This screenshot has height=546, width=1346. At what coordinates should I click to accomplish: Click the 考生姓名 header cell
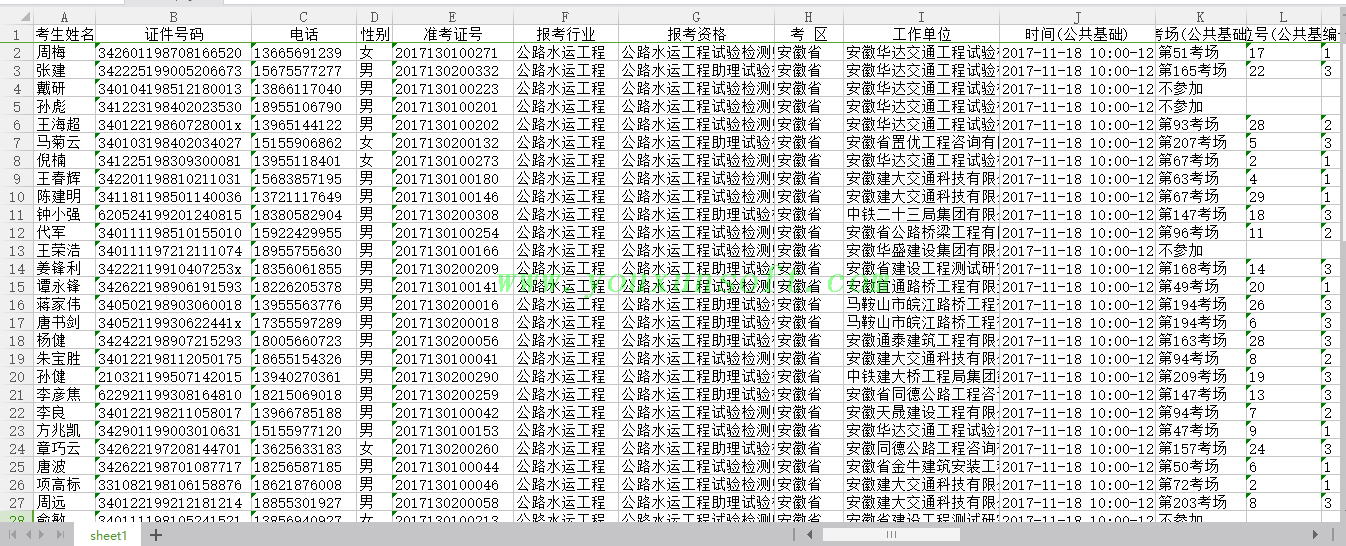click(65, 34)
